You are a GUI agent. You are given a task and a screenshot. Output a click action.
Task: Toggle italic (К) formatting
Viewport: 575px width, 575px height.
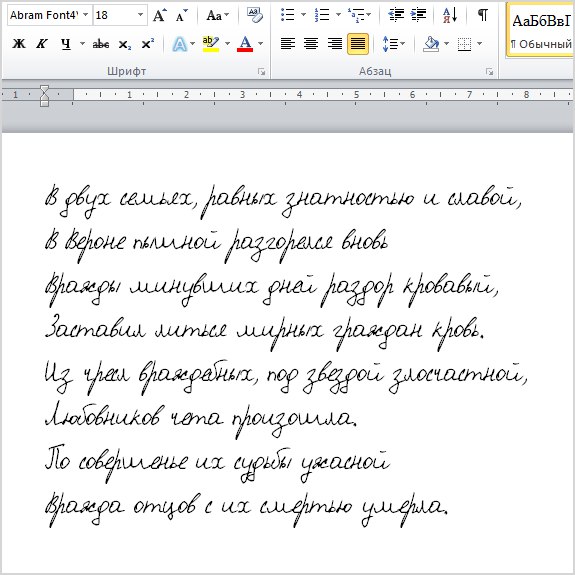pos(41,44)
